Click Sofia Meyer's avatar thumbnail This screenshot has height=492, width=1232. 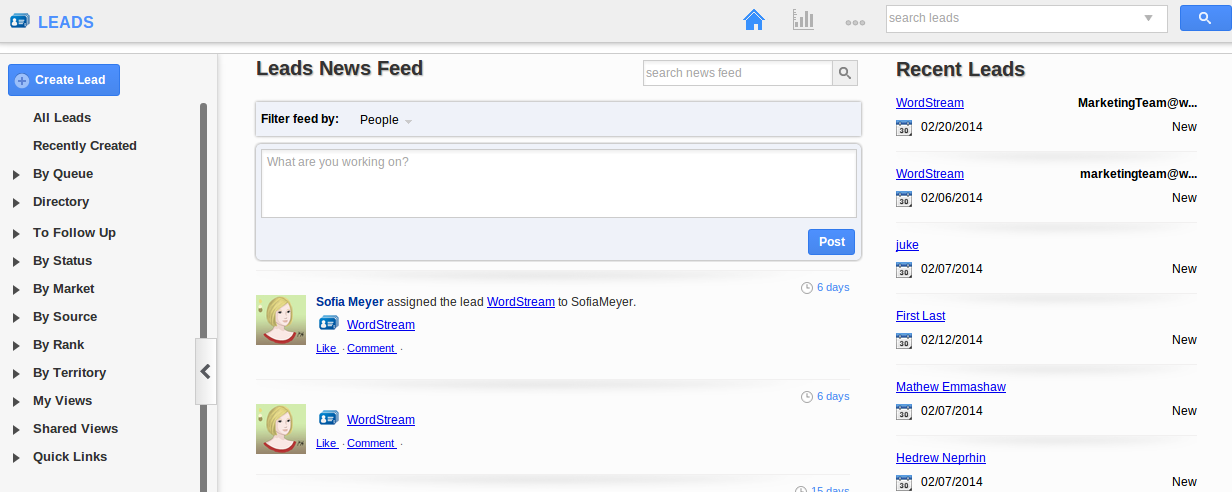click(x=281, y=320)
